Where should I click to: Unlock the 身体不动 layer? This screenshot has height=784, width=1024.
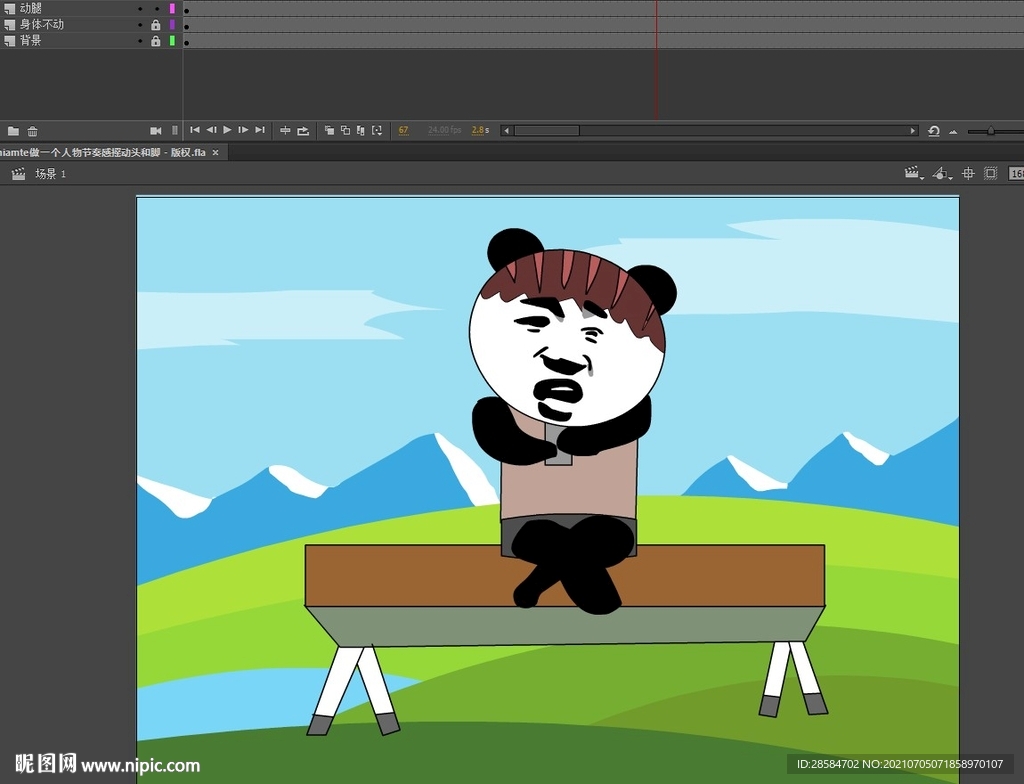click(x=155, y=25)
